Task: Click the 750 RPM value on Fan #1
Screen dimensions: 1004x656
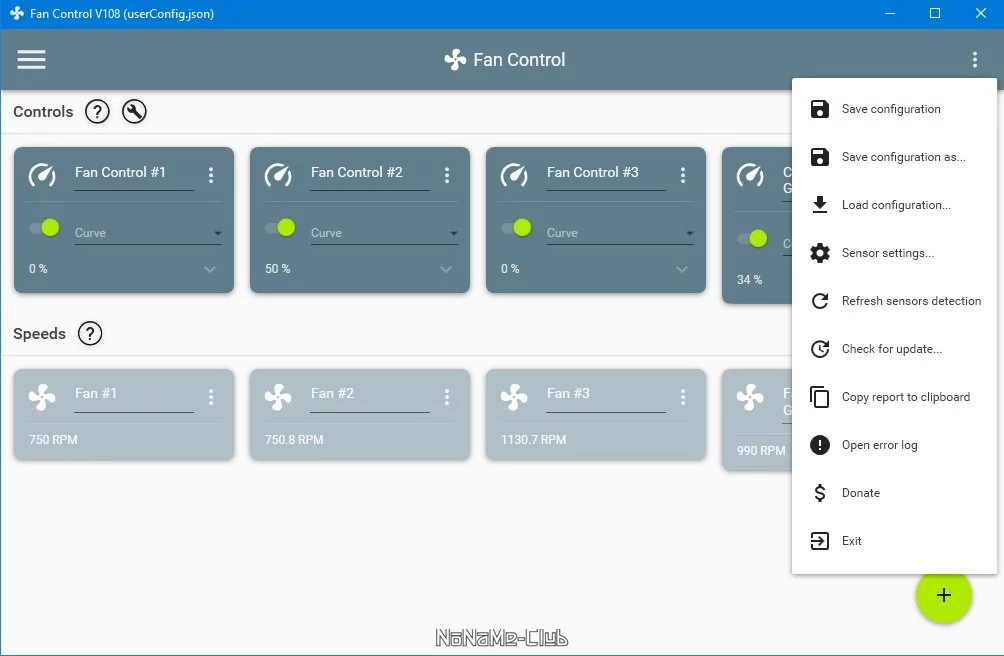Action: point(53,440)
